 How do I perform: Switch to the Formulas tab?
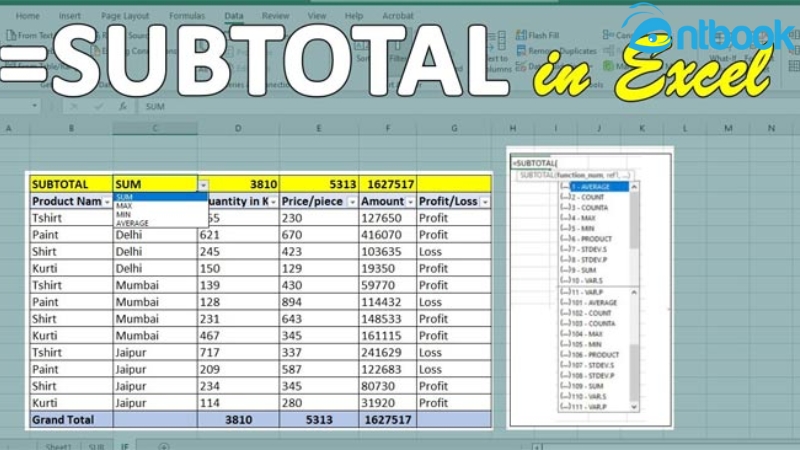[x=187, y=16]
